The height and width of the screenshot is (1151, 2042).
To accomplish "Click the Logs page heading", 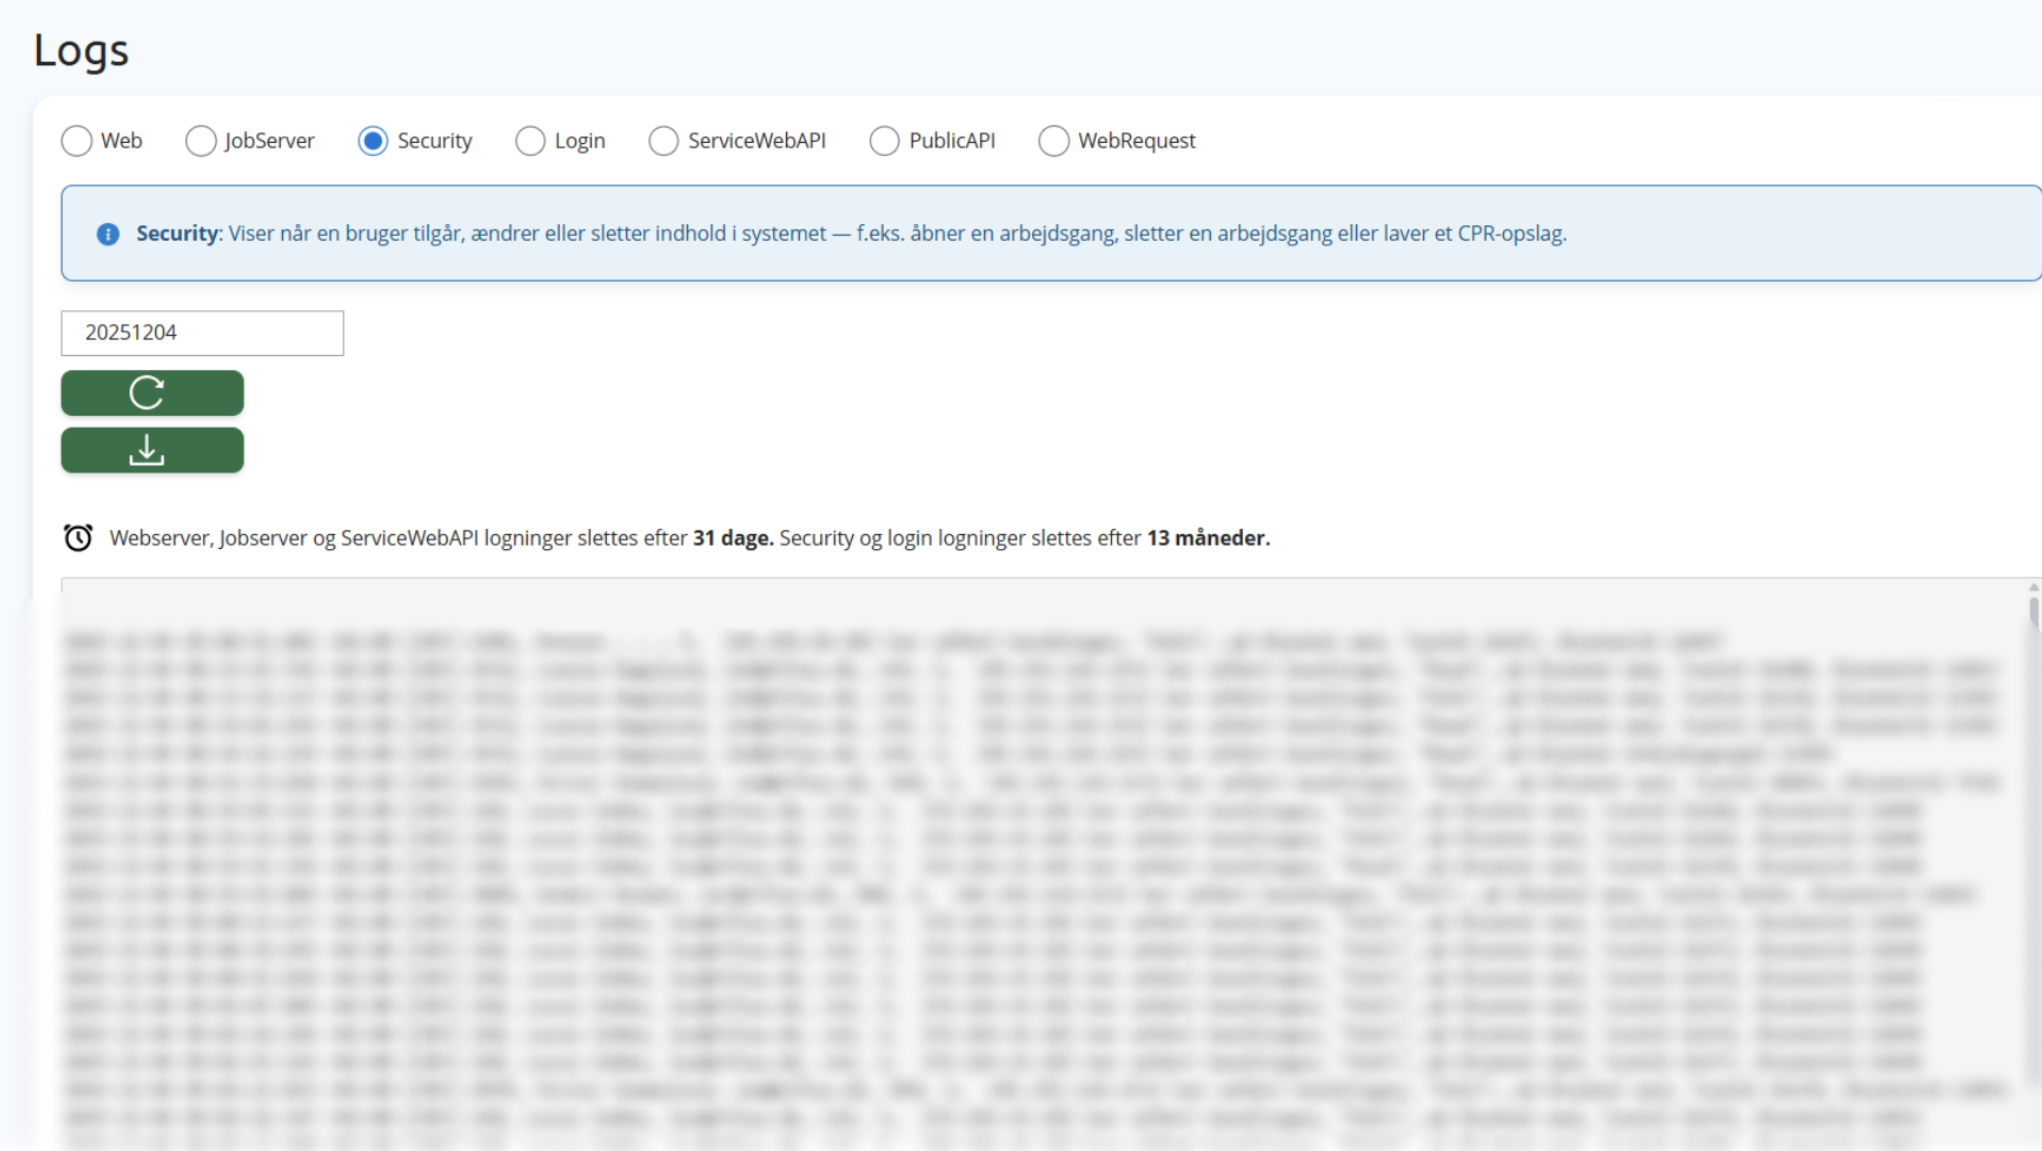I will 81,50.
